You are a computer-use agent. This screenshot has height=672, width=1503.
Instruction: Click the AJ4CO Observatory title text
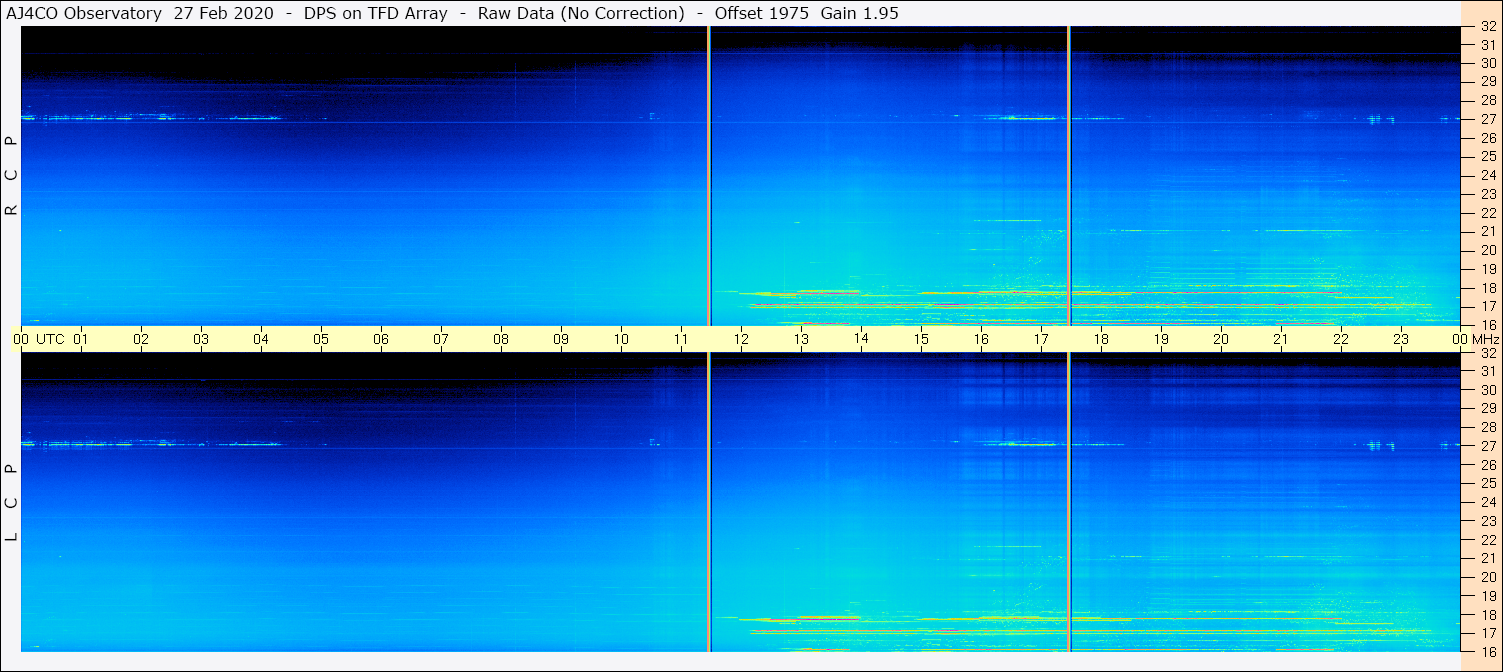[84, 13]
